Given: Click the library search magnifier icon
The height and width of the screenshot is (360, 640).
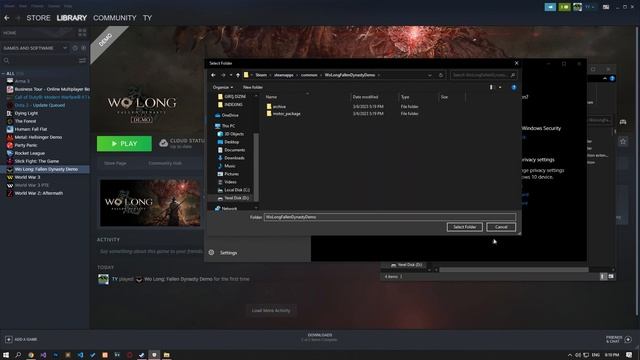Looking at the screenshot, I should tap(6, 61).
